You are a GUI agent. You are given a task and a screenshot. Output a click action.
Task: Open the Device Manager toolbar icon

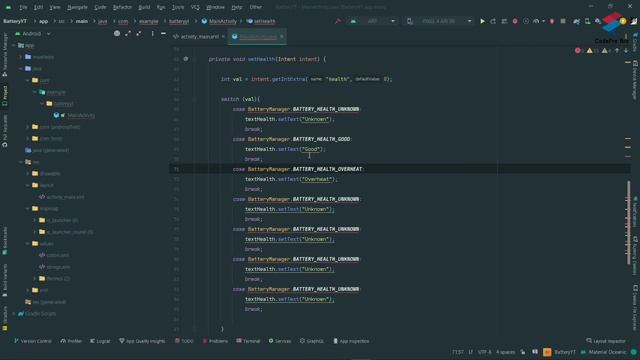tap(587, 21)
